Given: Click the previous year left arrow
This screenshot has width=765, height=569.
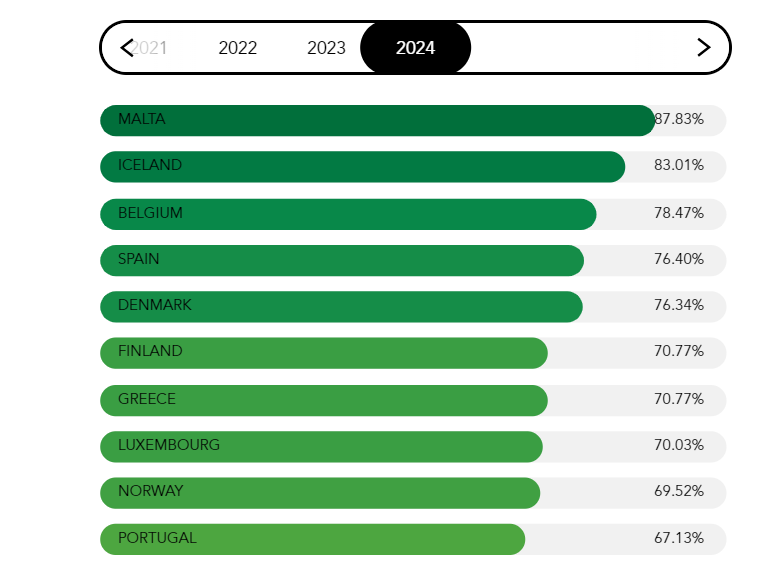Looking at the screenshot, I should point(127,47).
